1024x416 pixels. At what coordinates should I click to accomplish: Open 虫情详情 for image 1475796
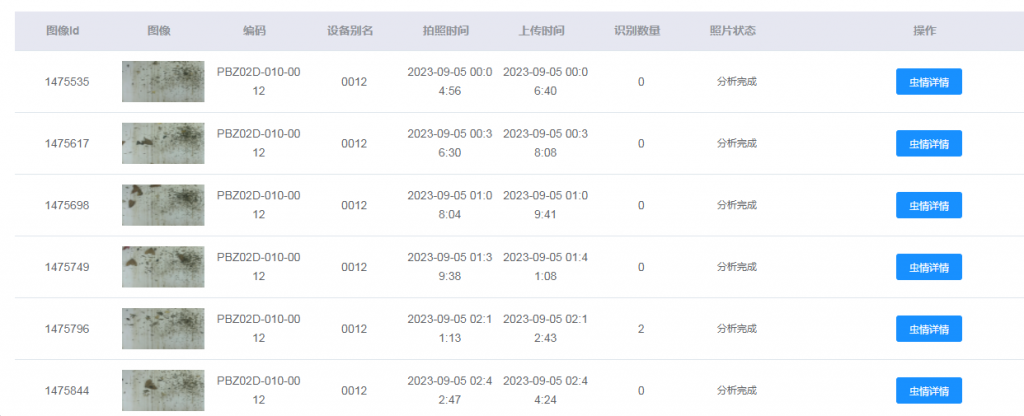pos(929,328)
